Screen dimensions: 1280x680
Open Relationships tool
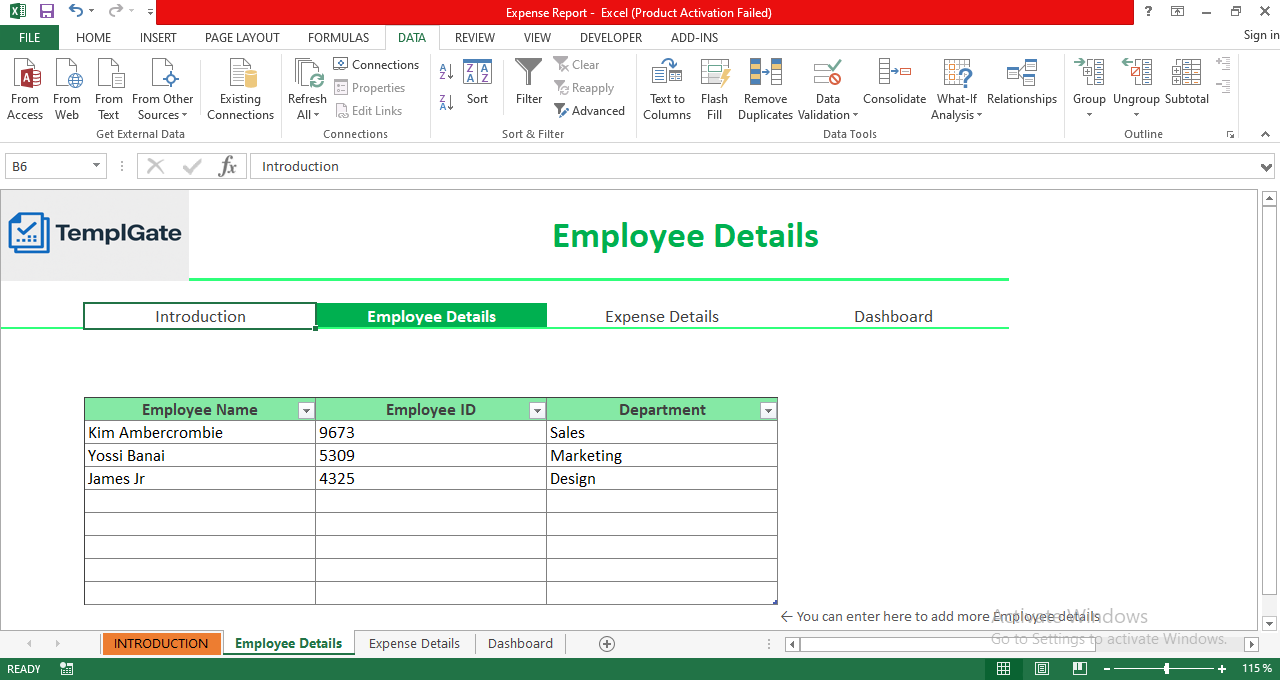click(x=1021, y=83)
